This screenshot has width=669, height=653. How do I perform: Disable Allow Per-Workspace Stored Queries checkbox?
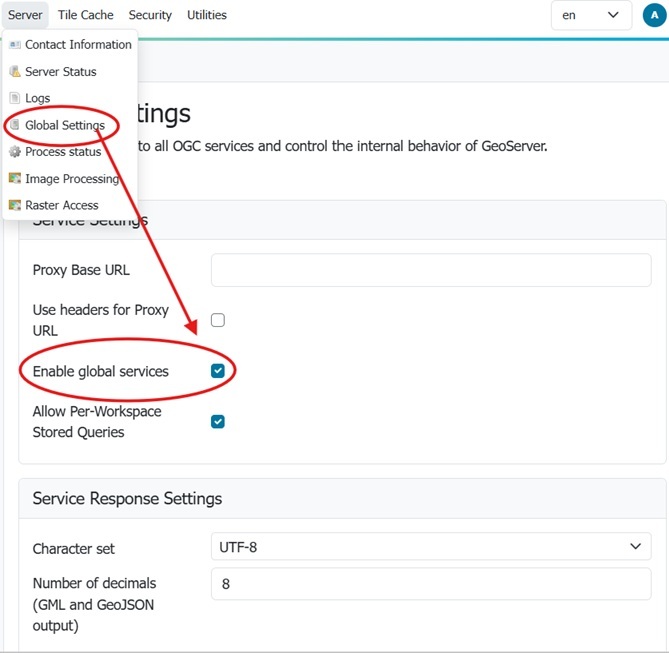[x=218, y=421]
